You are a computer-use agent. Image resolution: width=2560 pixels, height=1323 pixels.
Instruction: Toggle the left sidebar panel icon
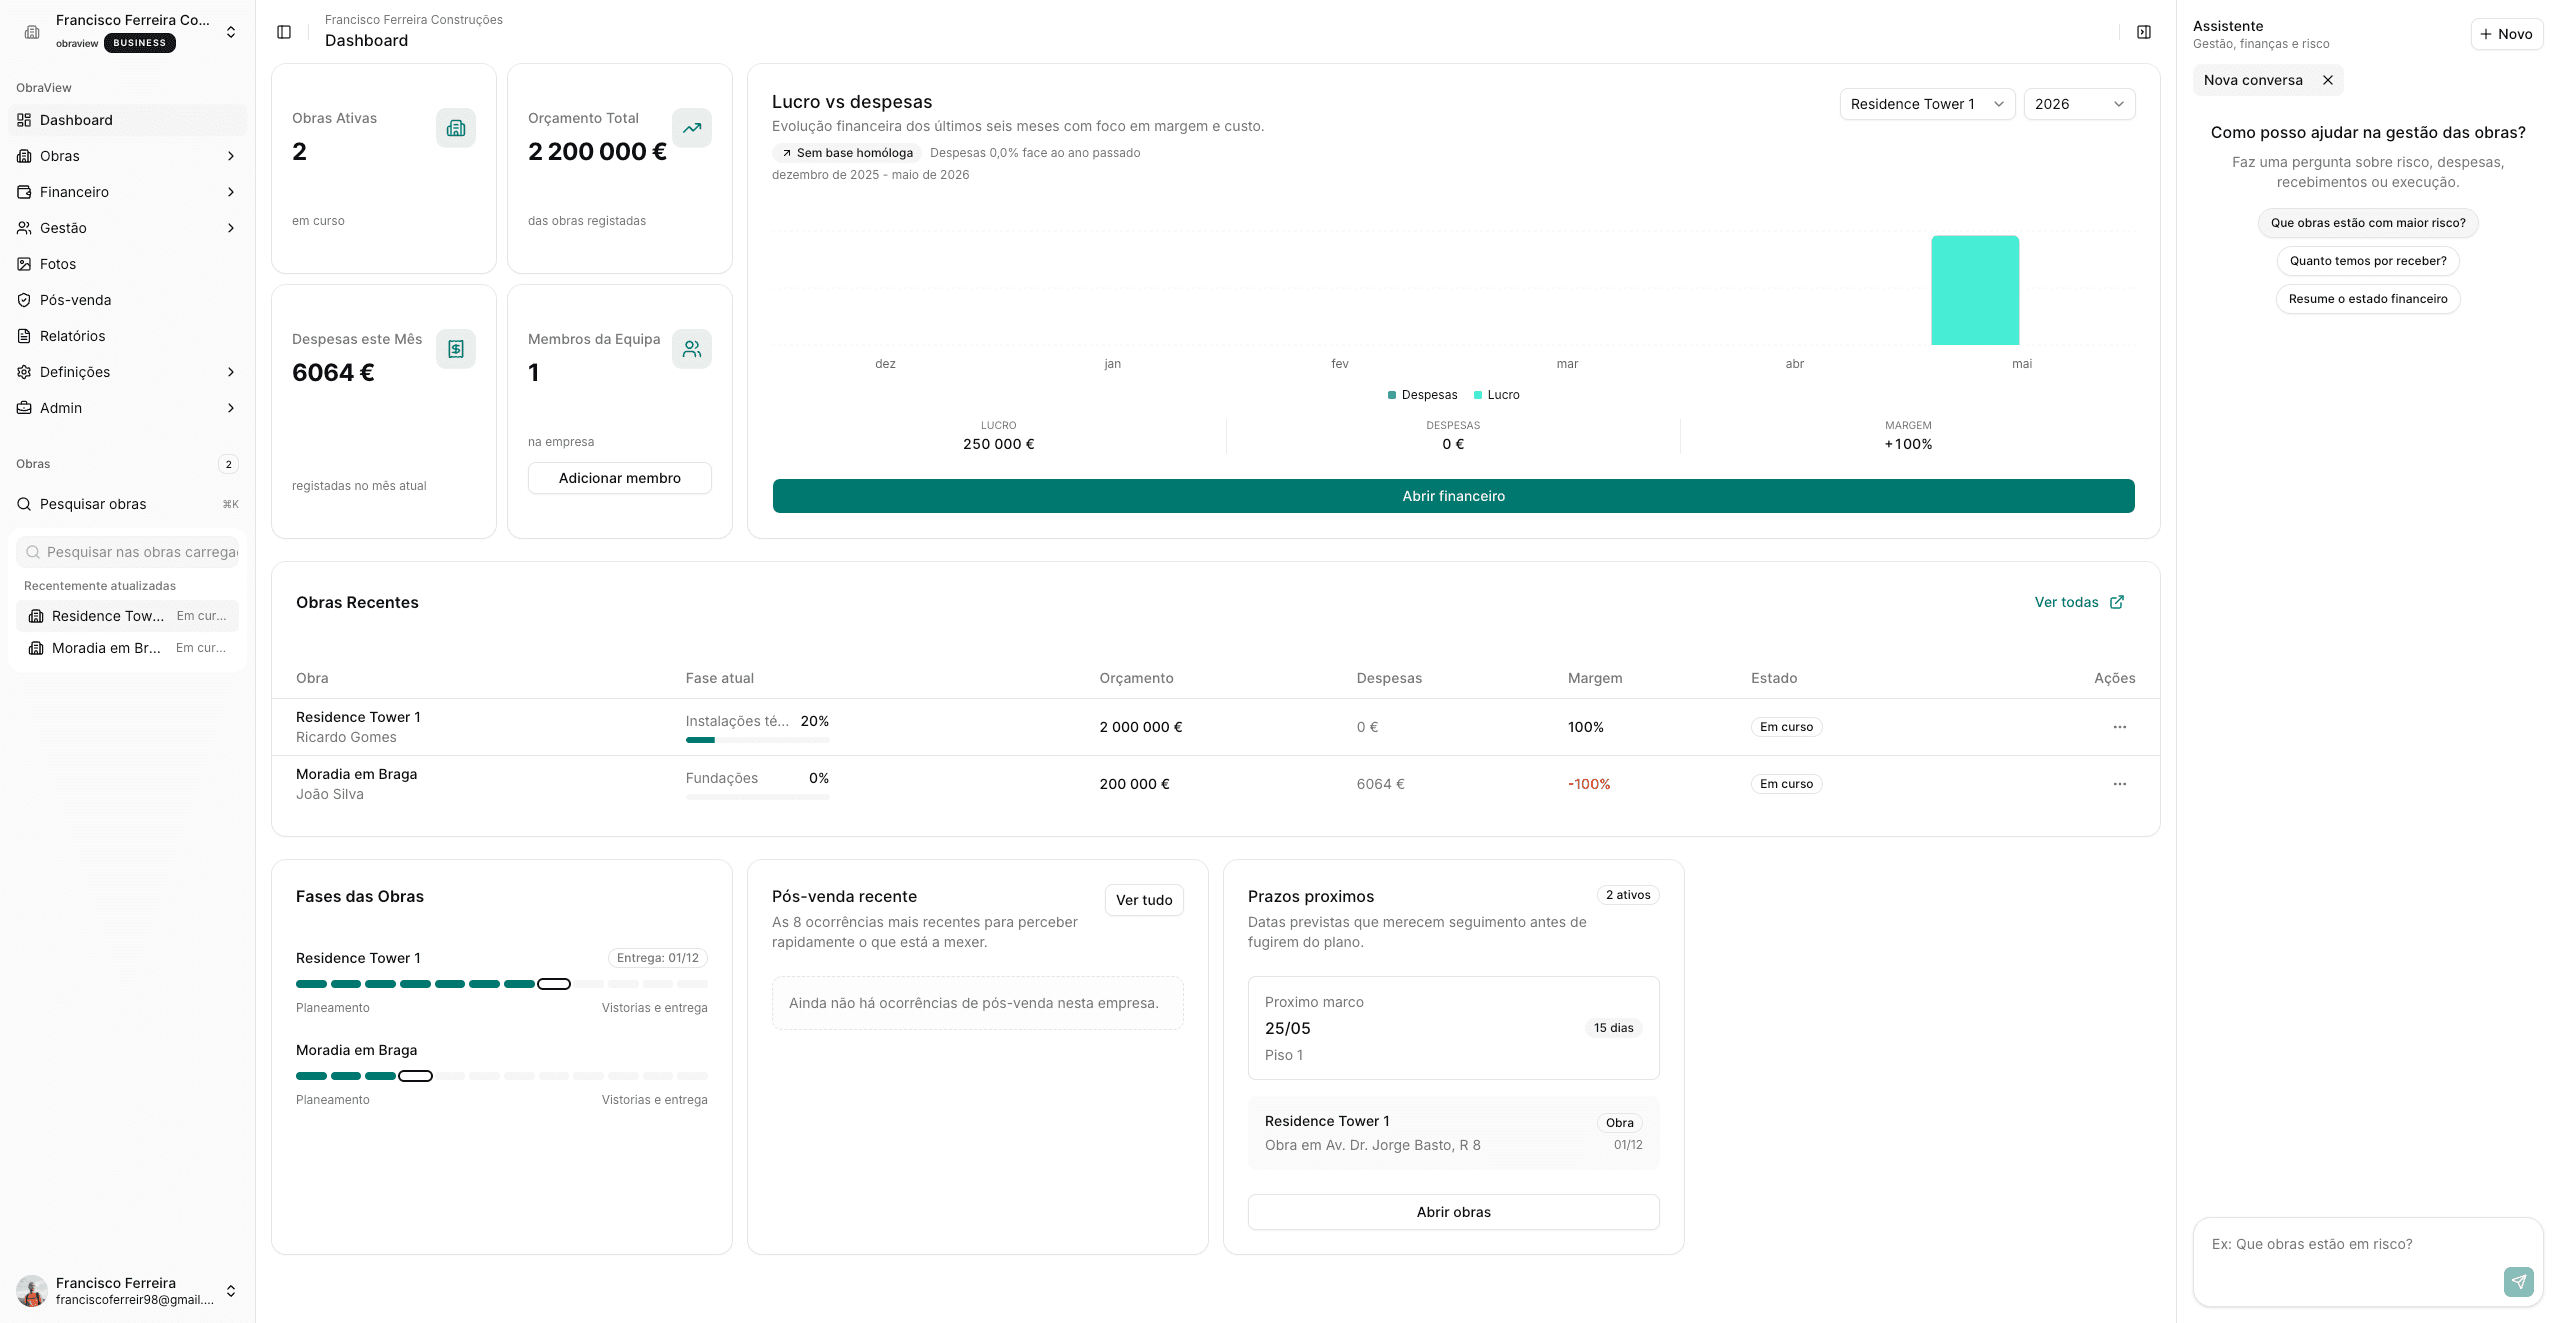284,32
